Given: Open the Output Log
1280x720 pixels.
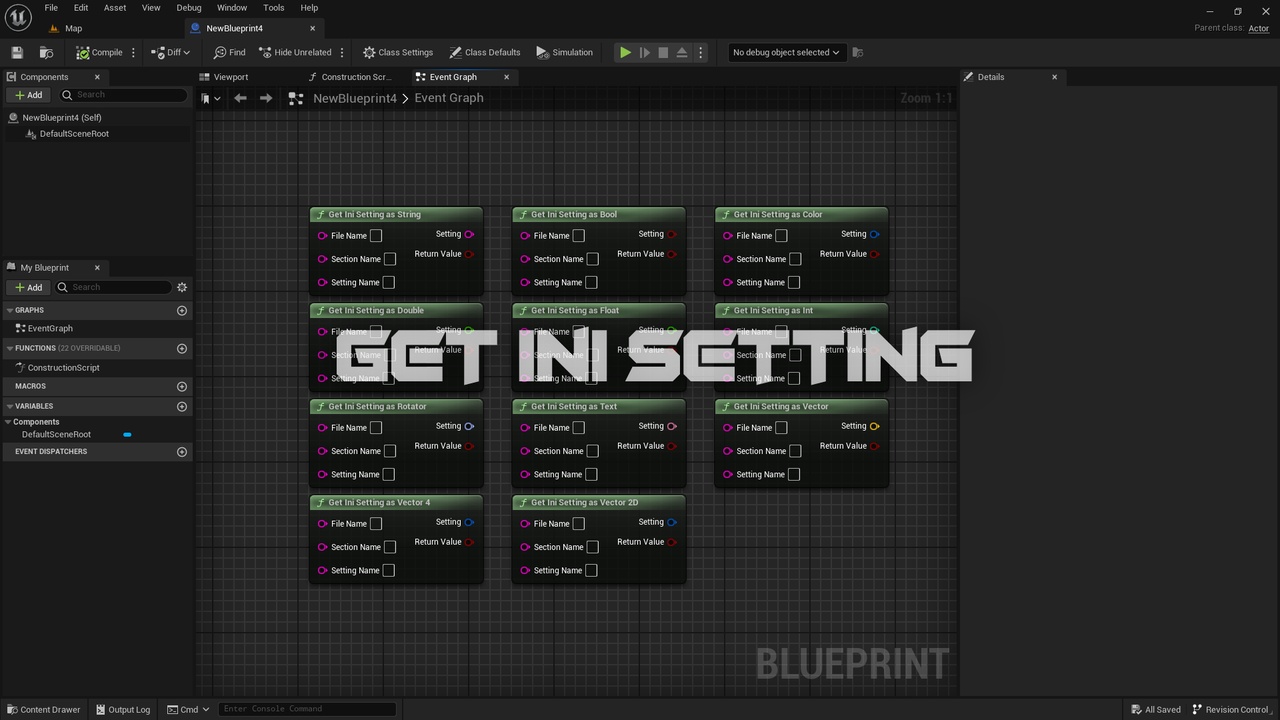Looking at the screenshot, I should point(122,709).
